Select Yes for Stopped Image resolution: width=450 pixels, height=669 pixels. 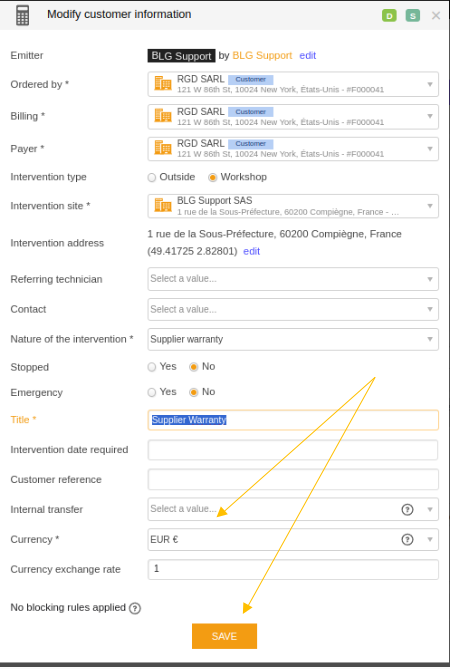pyautogui.click(x=152, y=367)
